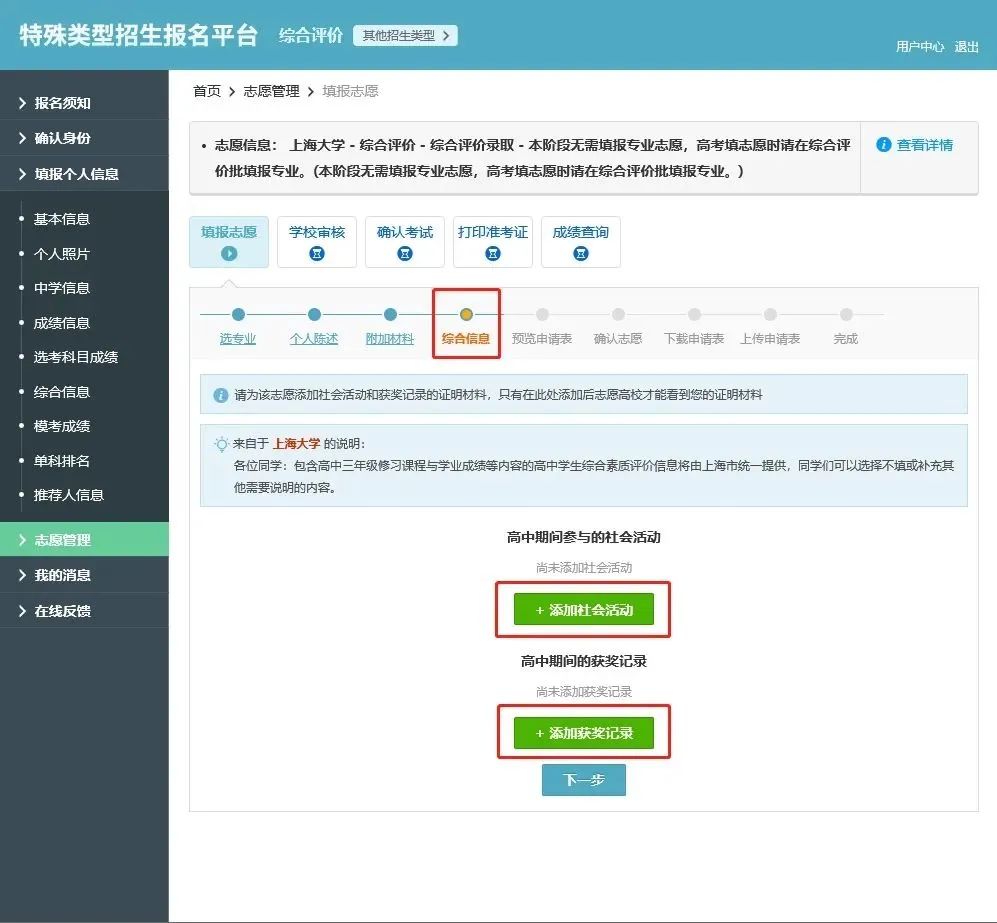Click the hourglass icon under 确认考试
Image resolution: width=997 pixels, height=923 pixels.
405,254
